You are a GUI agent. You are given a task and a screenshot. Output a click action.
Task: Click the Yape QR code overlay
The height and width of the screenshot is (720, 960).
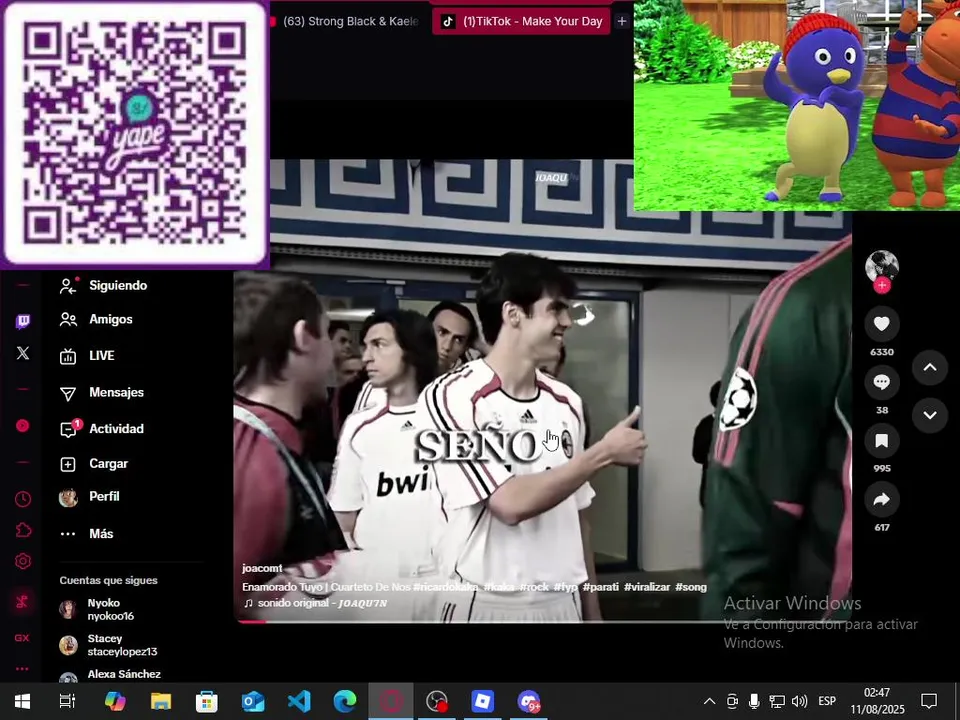(135, 133)
